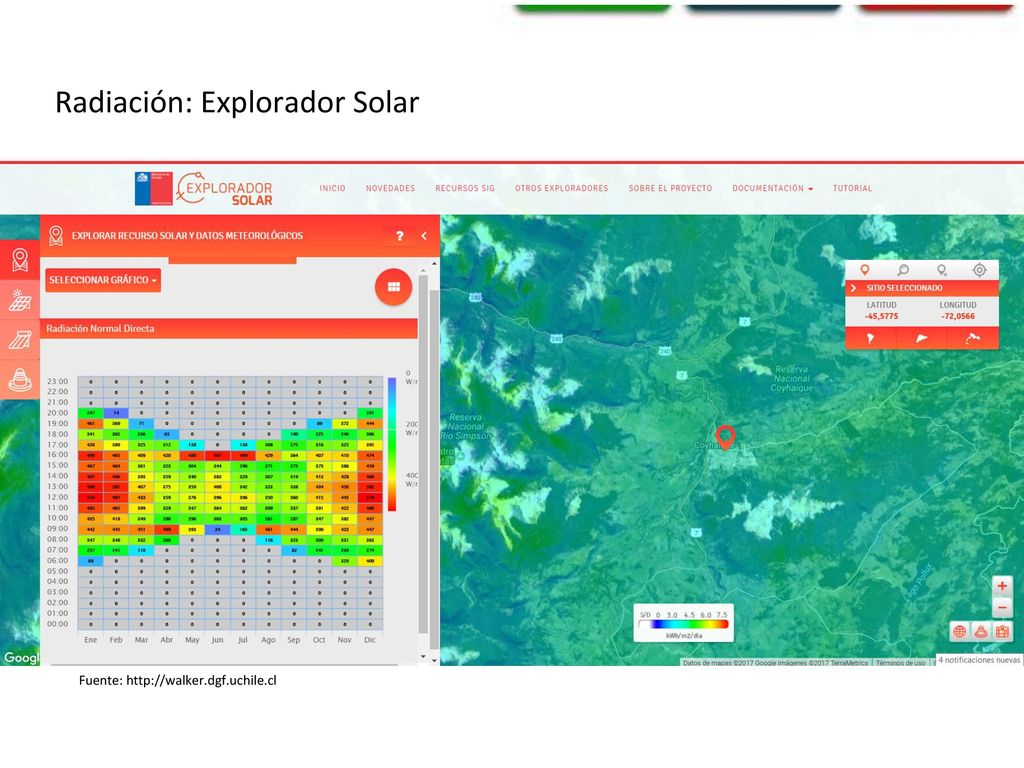Click the Reserva Nacional Río Simpson label
Screen dimensions: 1024x768
466,426
